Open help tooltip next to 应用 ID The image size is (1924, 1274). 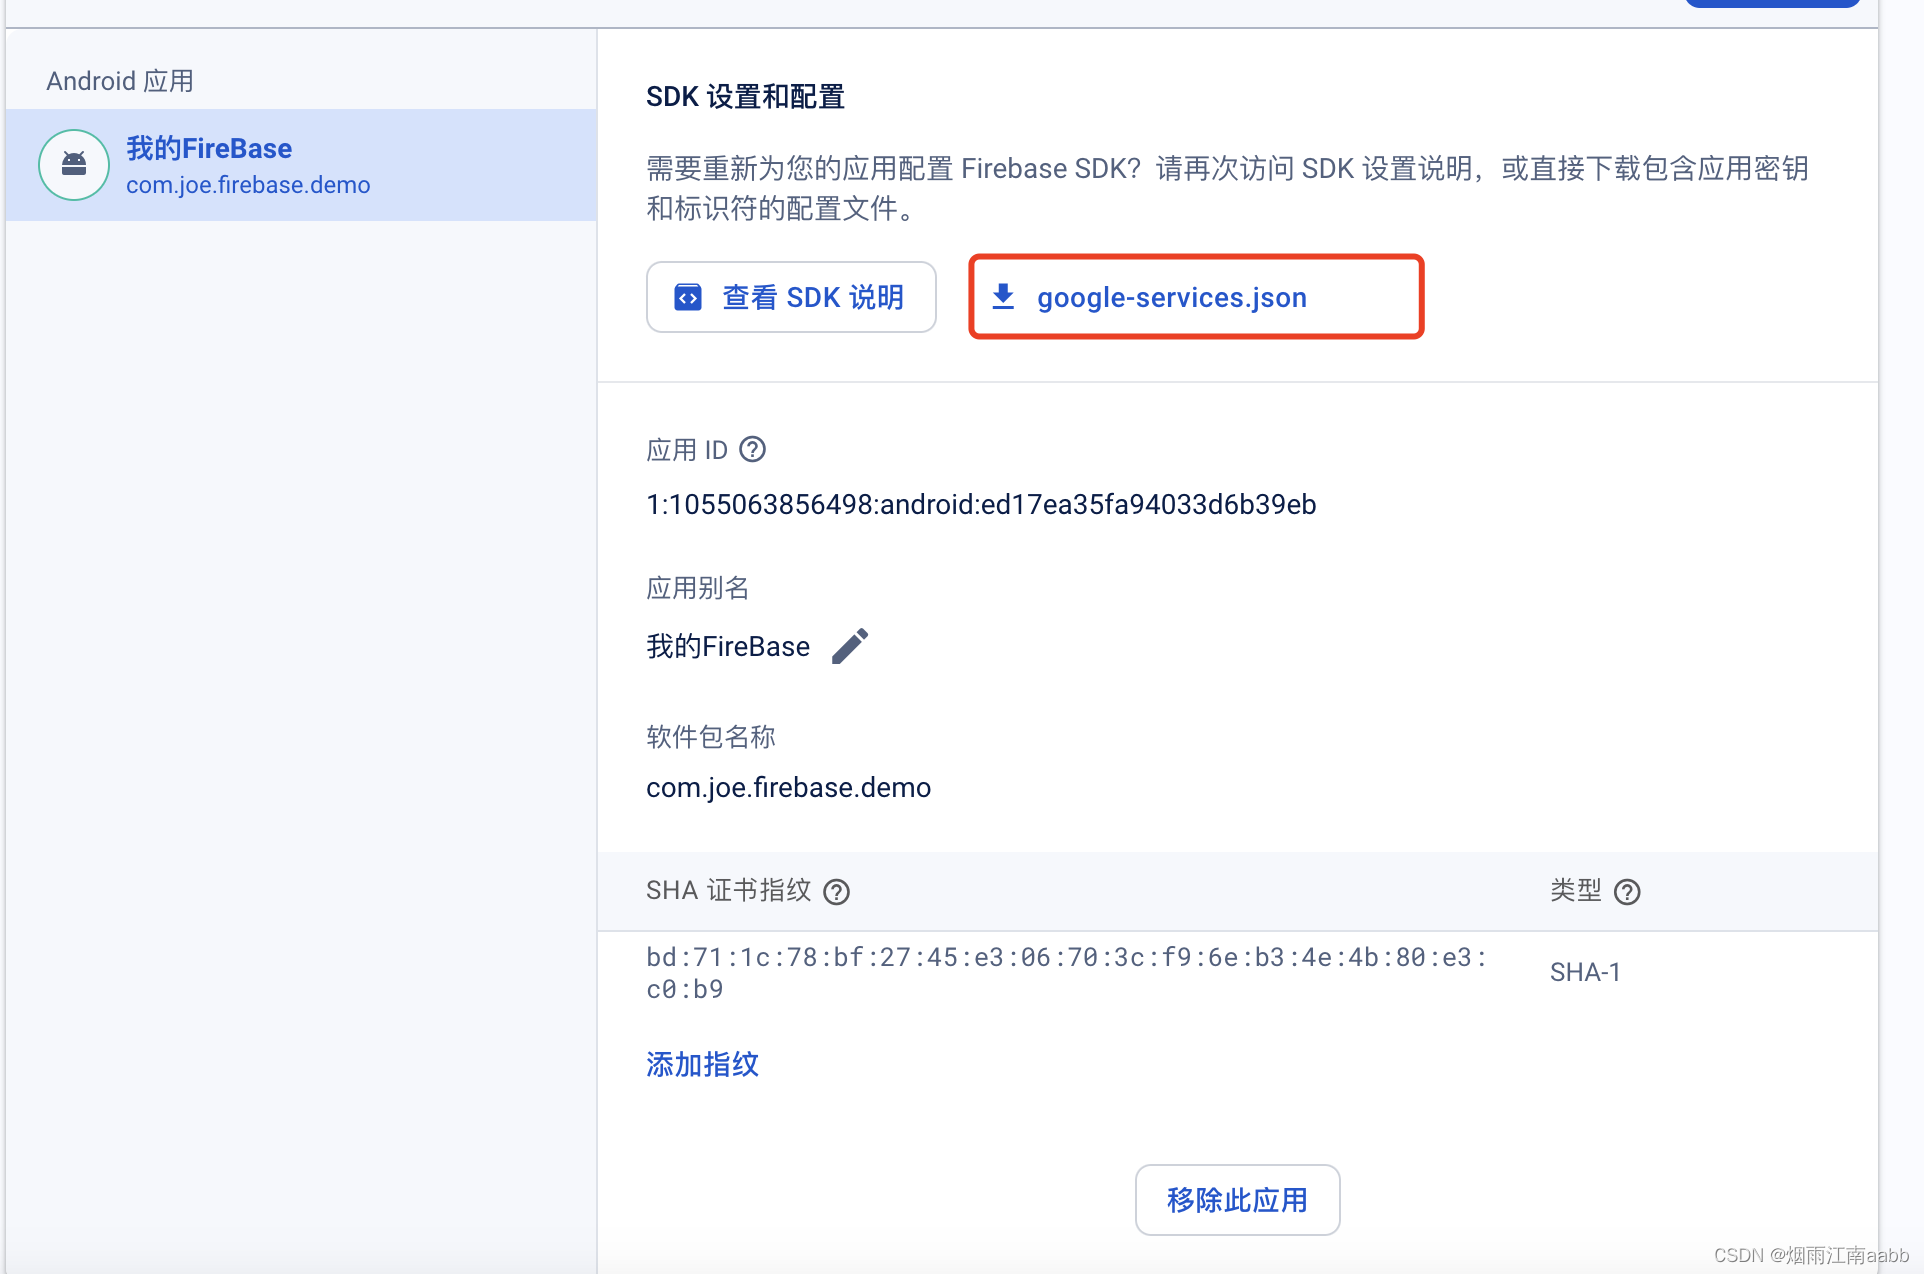click(x=752, y=450)
